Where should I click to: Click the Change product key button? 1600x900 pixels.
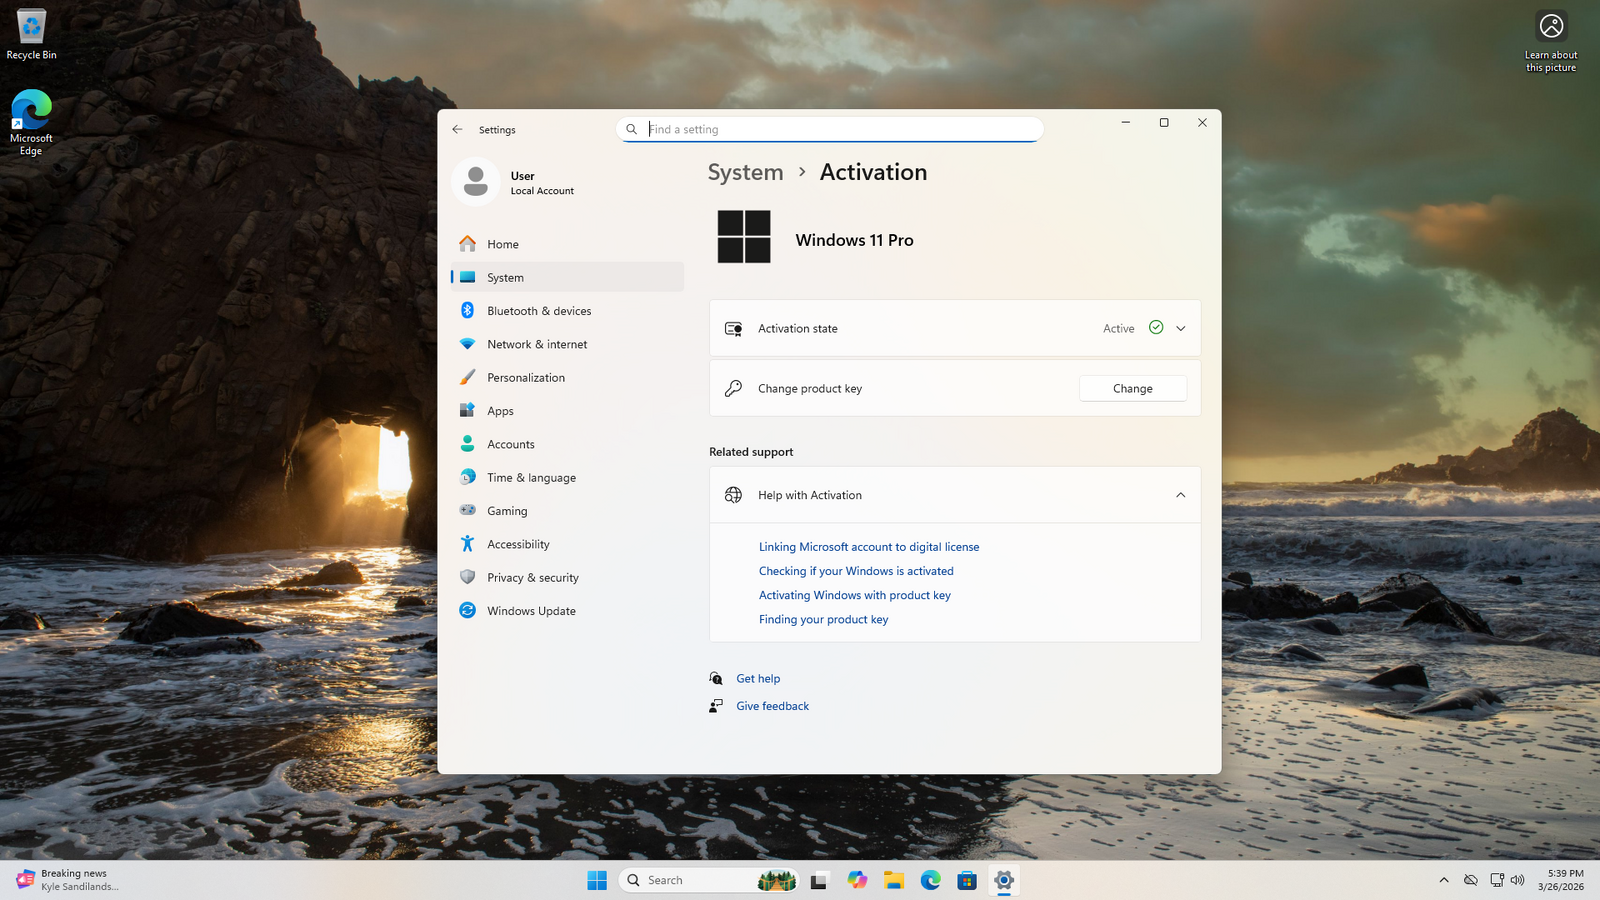pyautogui.click(x=1132, y=388)
